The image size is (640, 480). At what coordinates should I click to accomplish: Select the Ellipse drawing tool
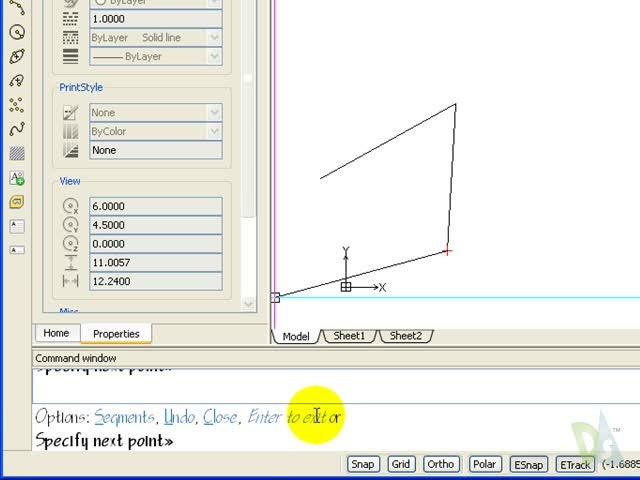(17, 56)
